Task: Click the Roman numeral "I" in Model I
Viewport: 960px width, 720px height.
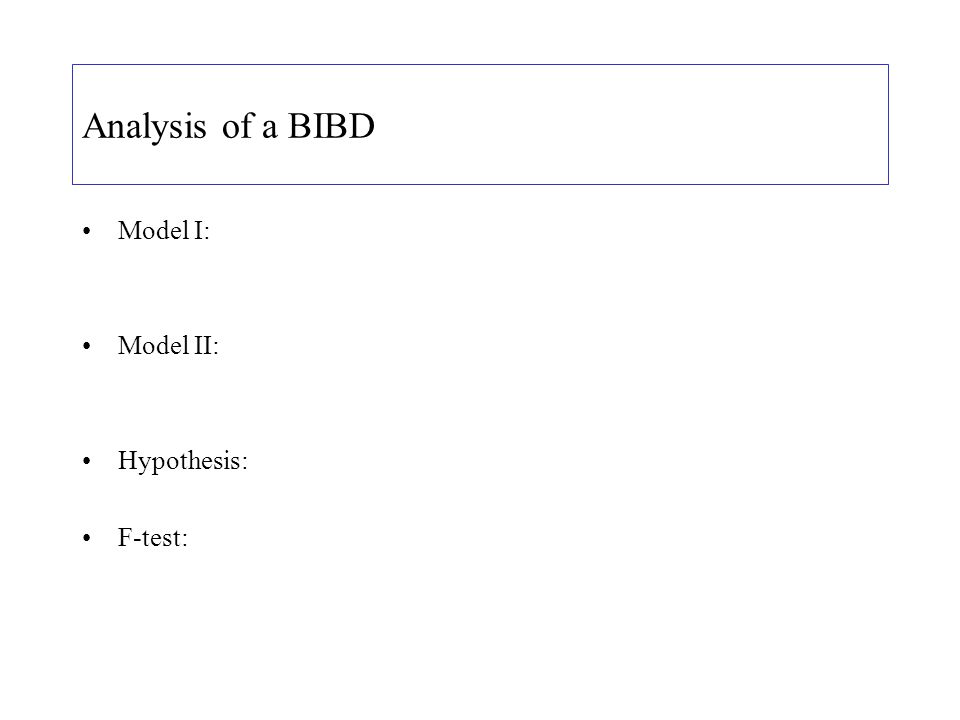Action: point(198,231)
